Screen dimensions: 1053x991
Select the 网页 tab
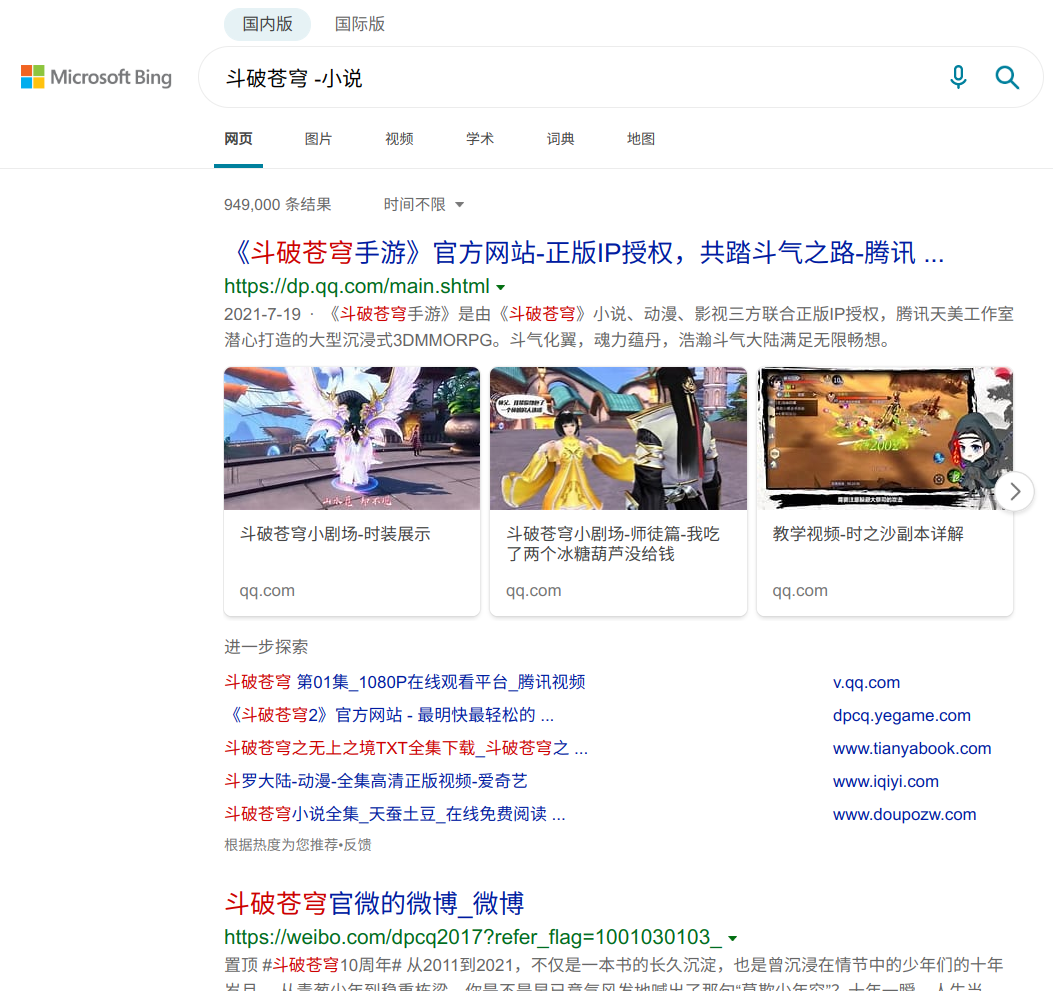coord(238,139)
